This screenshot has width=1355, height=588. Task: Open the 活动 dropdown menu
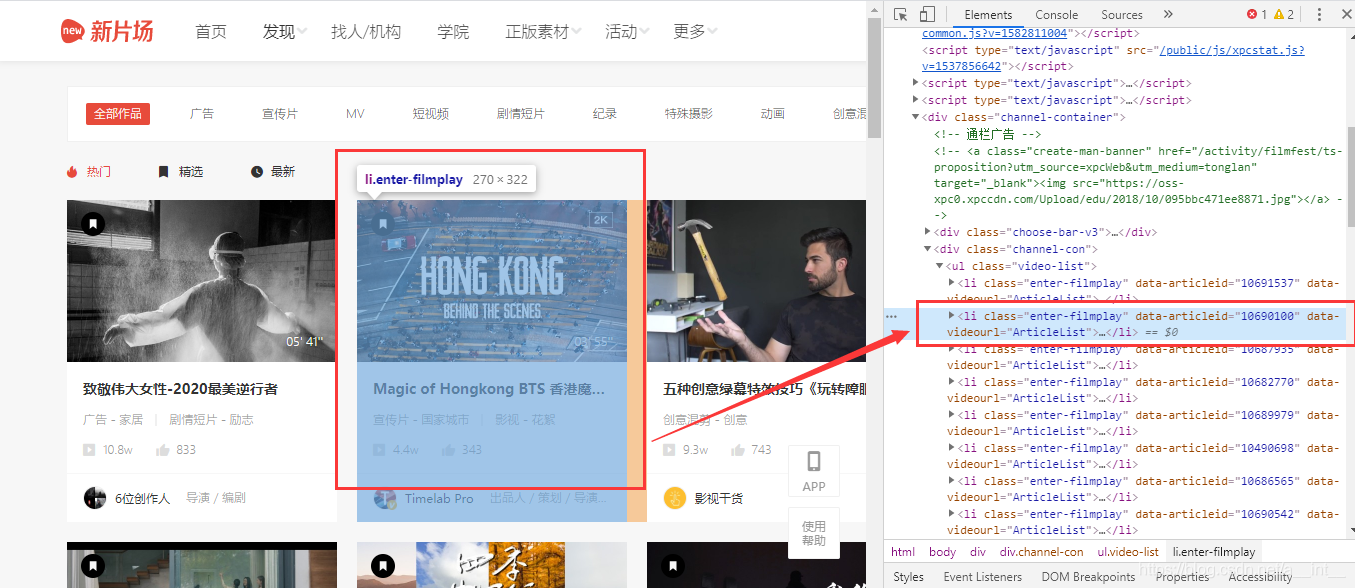(x=628, y=32)
